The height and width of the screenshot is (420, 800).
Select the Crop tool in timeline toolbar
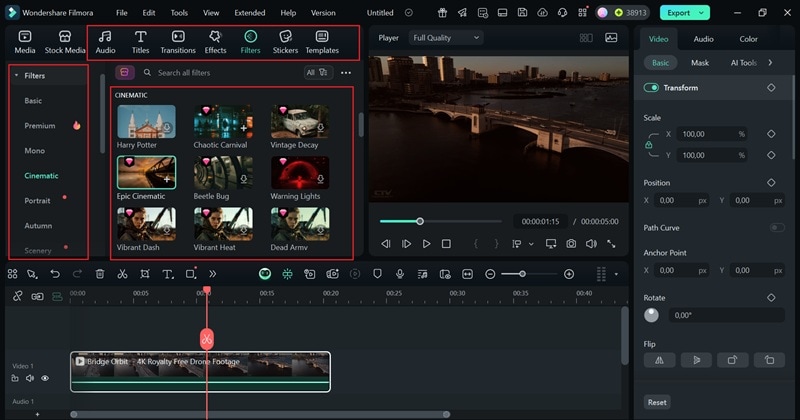point(145,274)
